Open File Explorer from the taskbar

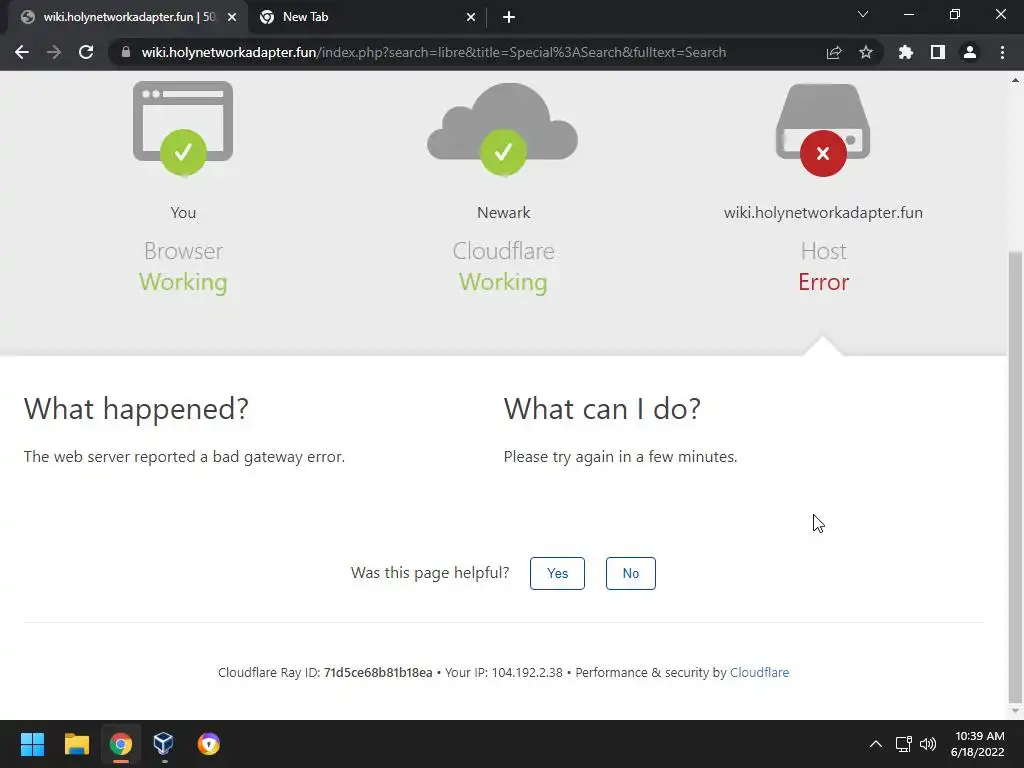pos(76,744)
